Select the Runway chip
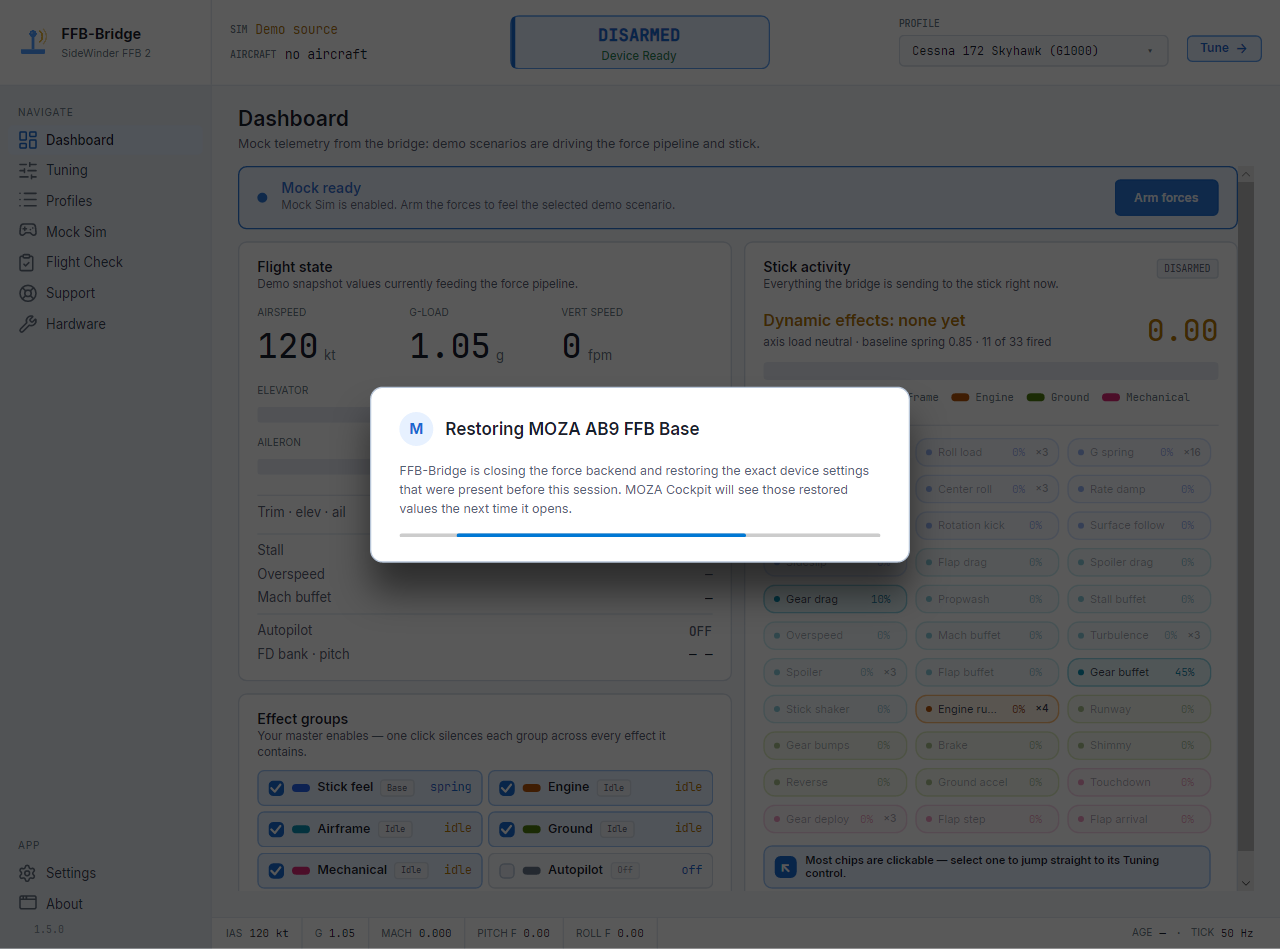 coord(1139,709)
